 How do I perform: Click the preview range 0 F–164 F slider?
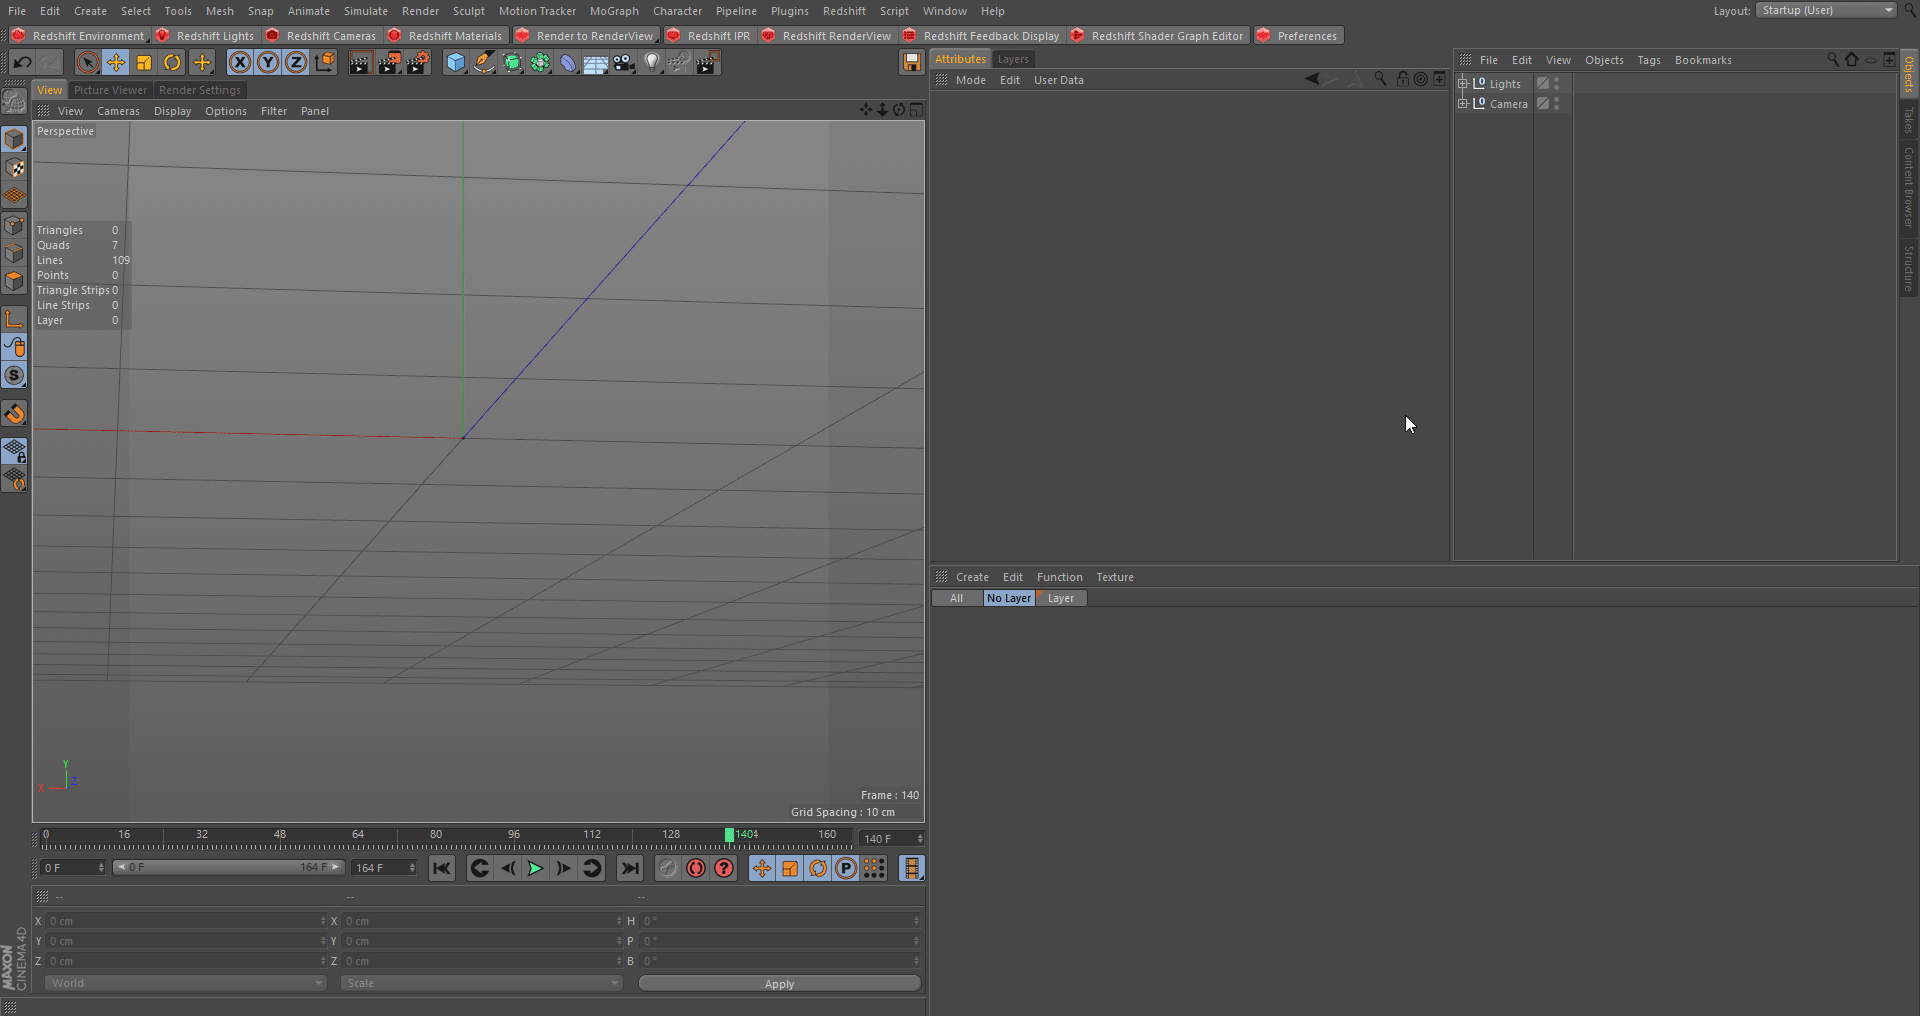pyautogui.click(x=228, y=867)
